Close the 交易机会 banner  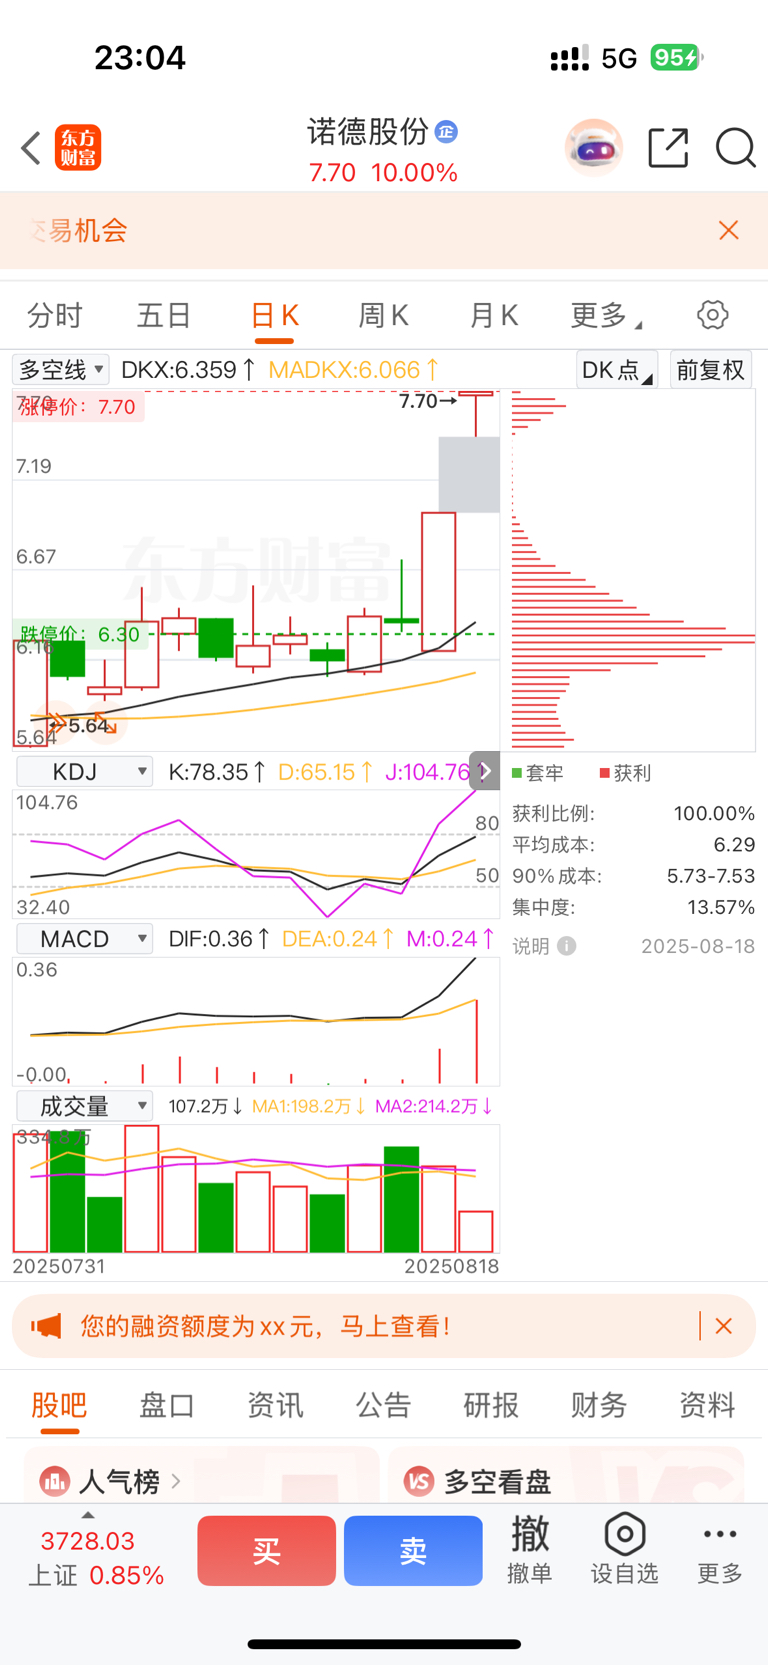(x=729, y=230)
